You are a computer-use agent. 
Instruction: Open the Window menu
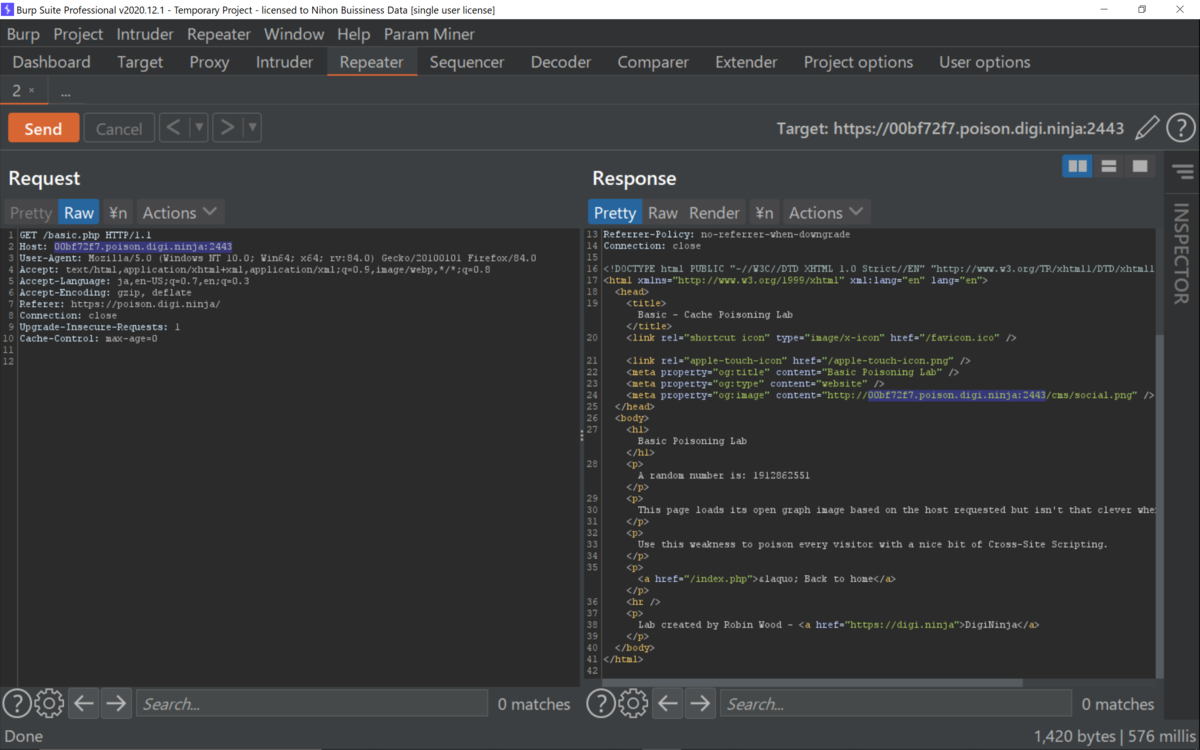(294, 34)
